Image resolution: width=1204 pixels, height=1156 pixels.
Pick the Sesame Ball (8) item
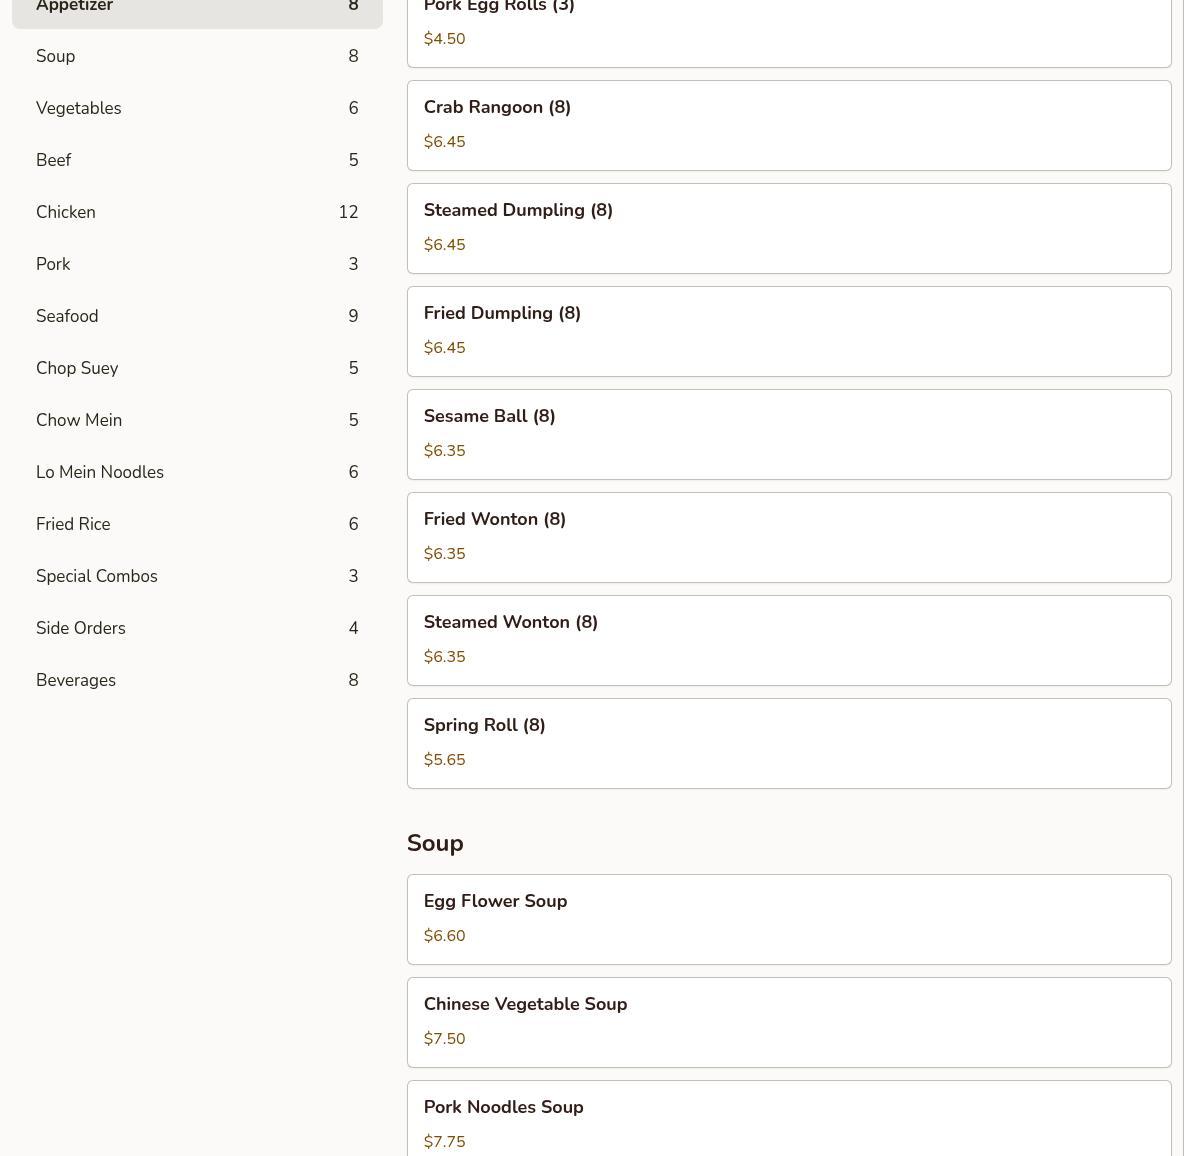point(788,434)
